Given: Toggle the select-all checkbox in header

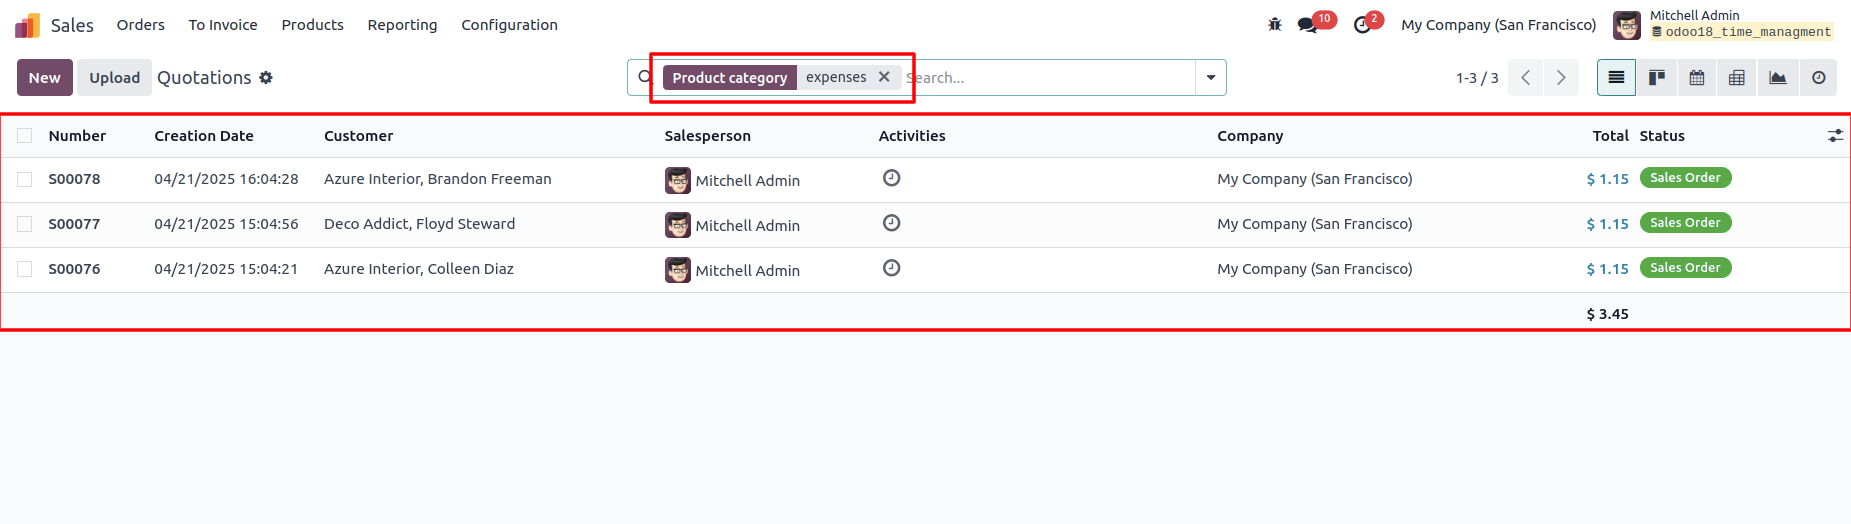Looking at the screenshot, I should point(25,136).
